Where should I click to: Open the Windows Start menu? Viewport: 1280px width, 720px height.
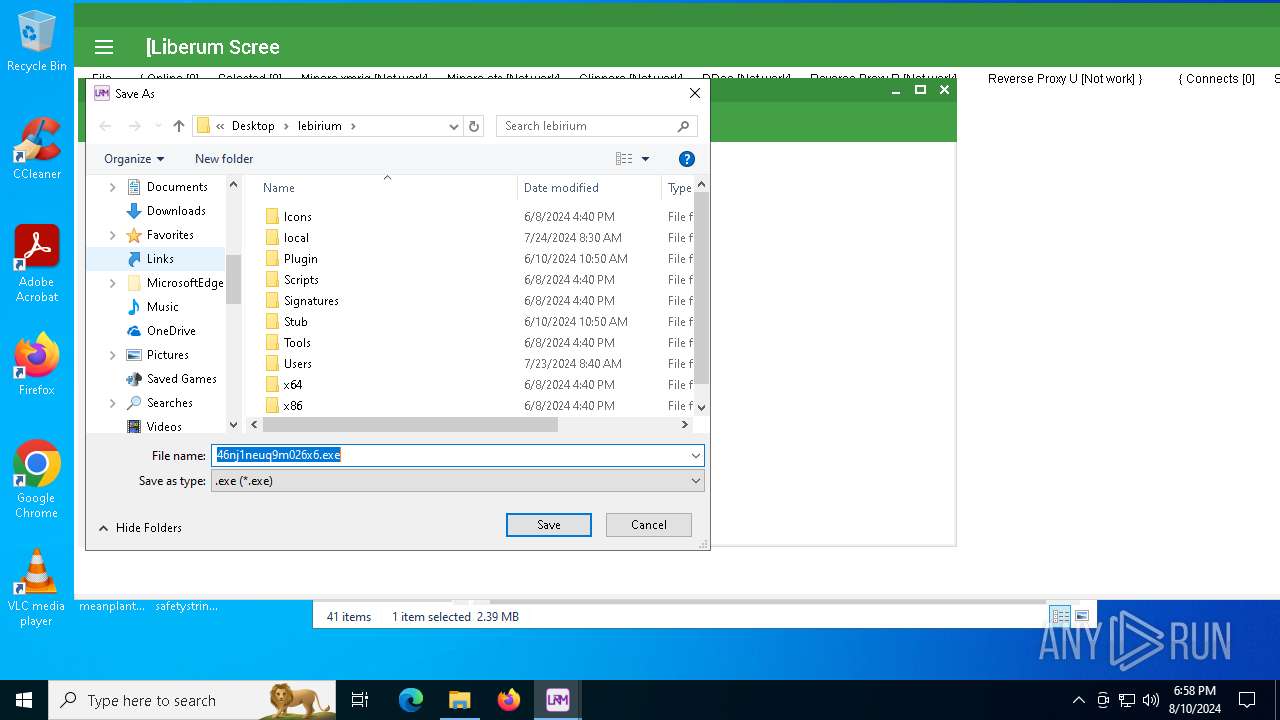click(x=24, y=700)
